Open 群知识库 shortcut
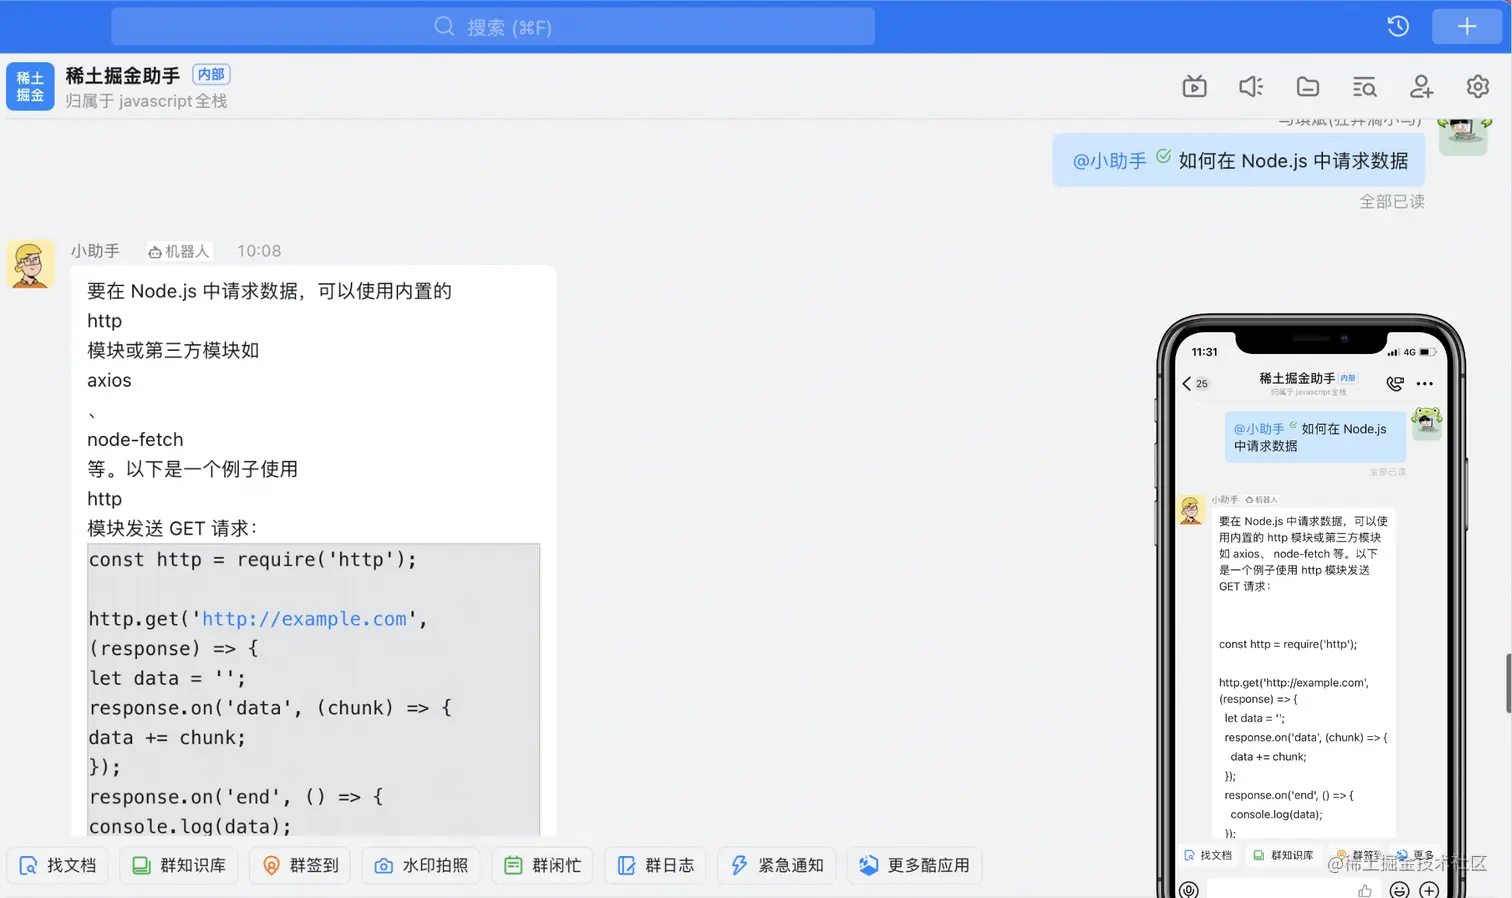Viewport: 1512px width, 898px height. click(179, 865)
